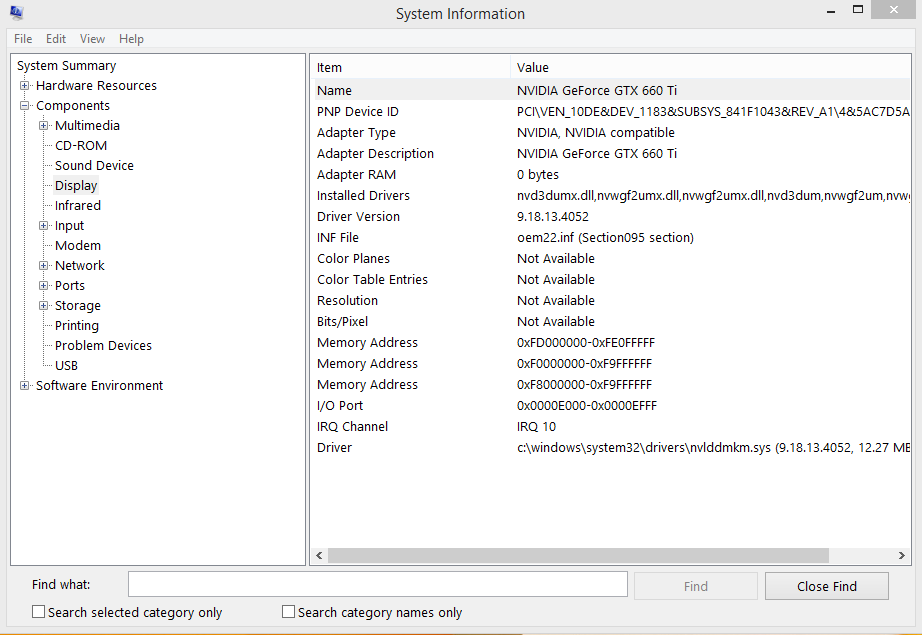Select the Network category
Image resolution: width=922 pixels, height=635 pixels.
[x=79, y=265]
